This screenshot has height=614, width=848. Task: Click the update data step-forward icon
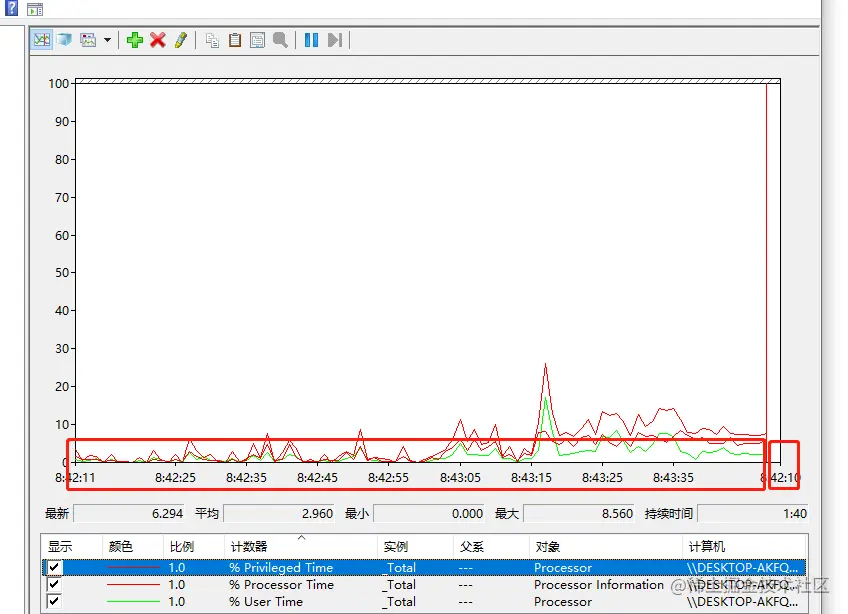coord(335,40)
